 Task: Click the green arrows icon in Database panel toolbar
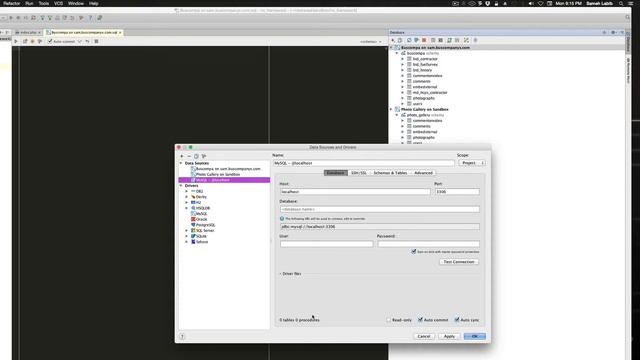click(466, 40)
